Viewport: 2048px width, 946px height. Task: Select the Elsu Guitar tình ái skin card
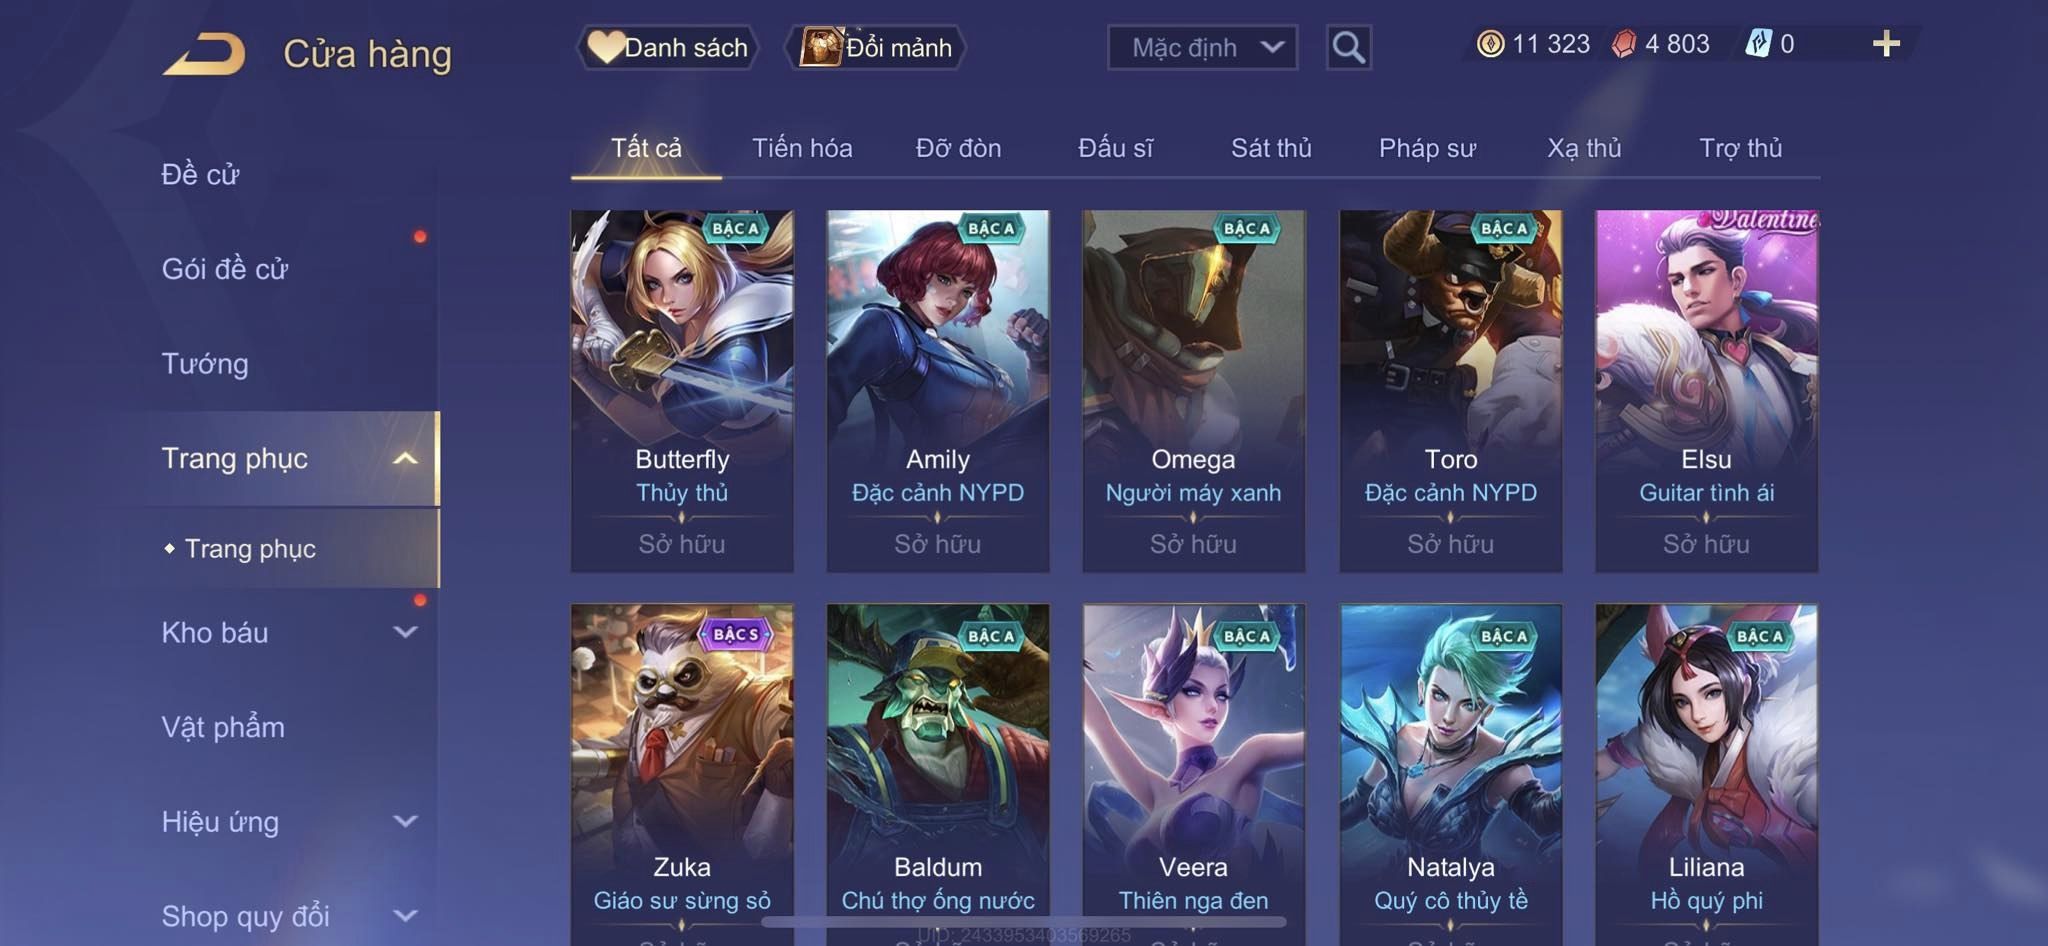pos(1706,391)
